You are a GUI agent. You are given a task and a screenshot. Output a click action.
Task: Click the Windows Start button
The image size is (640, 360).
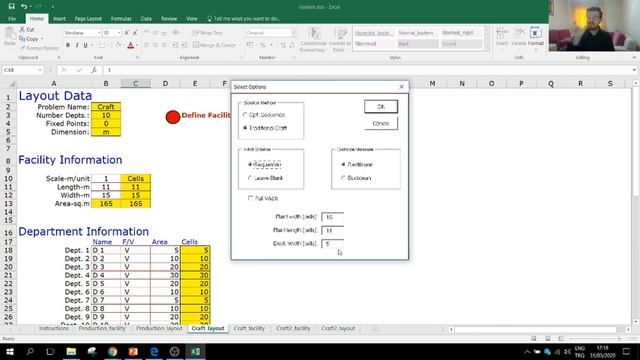[x=9, y=351]
